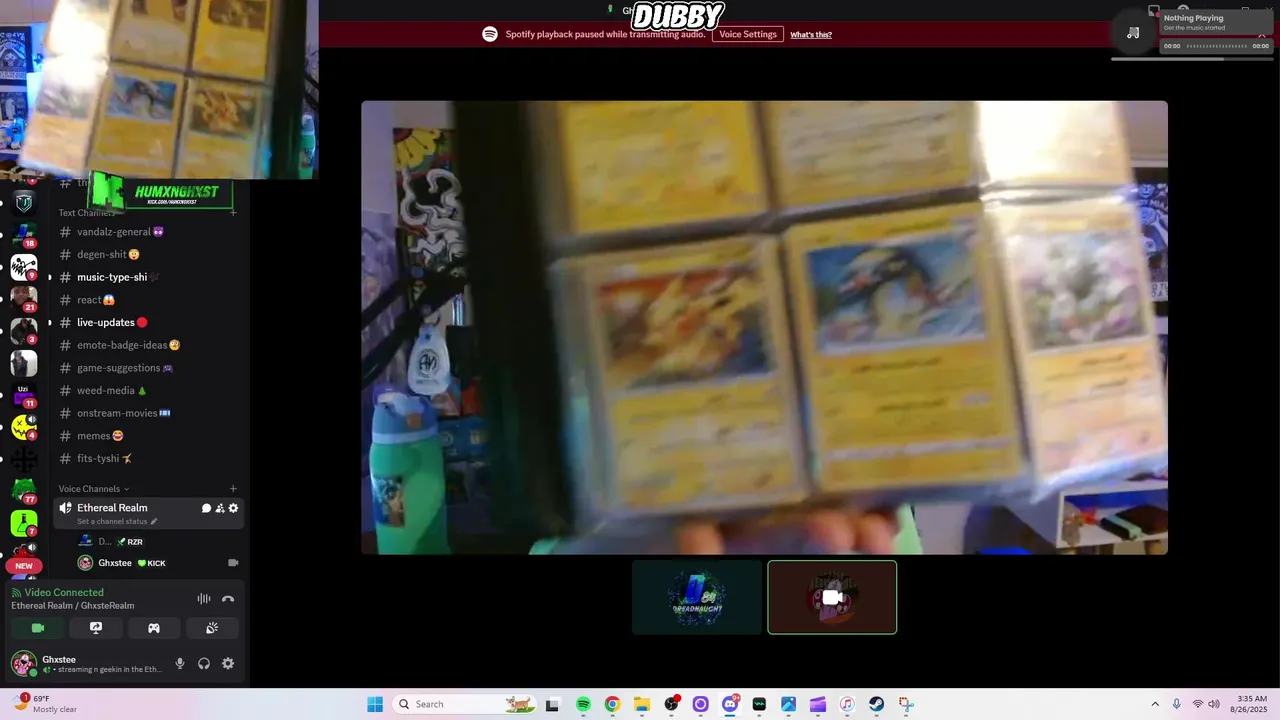Screen dimensions: 1280x720
Task: Open the Windows Start menu
Action: tap(375, 704)
